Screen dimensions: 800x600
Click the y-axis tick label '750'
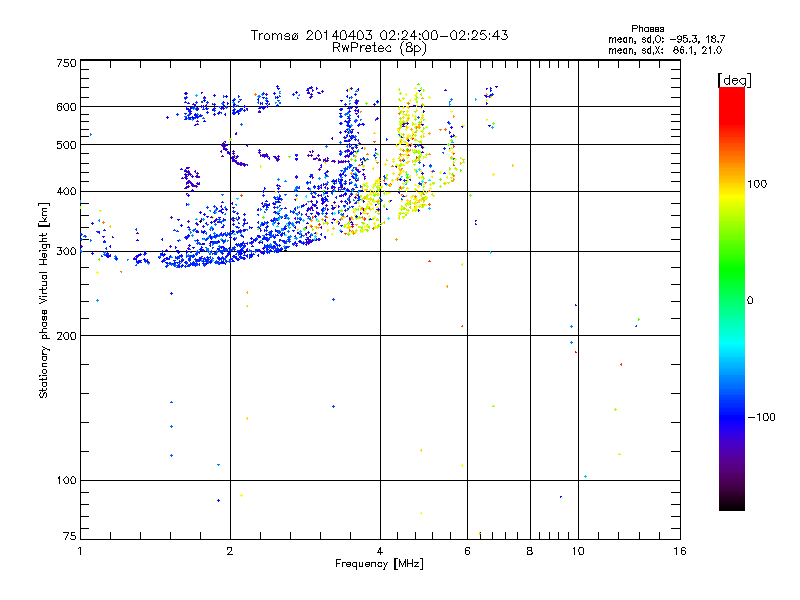(x=66, y=63)
